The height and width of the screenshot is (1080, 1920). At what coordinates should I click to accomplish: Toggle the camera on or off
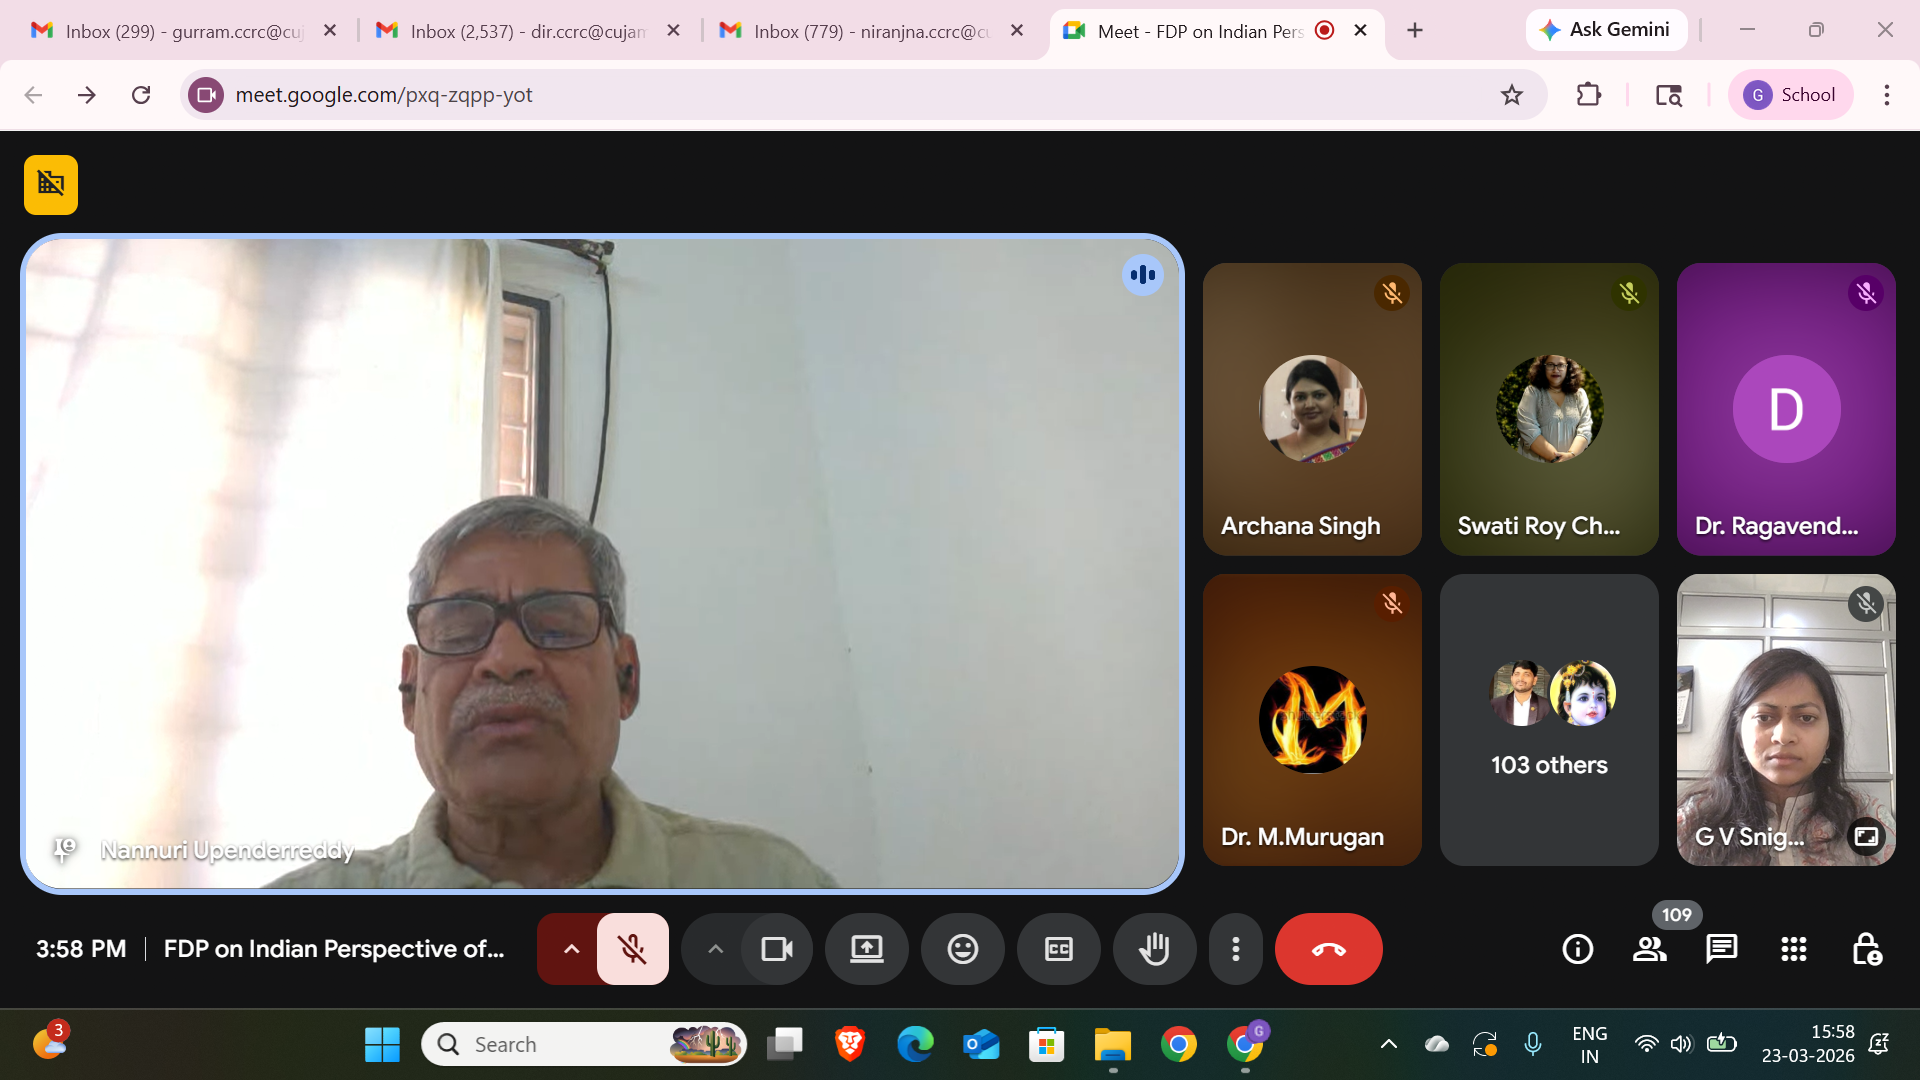(x=776, y=949)
